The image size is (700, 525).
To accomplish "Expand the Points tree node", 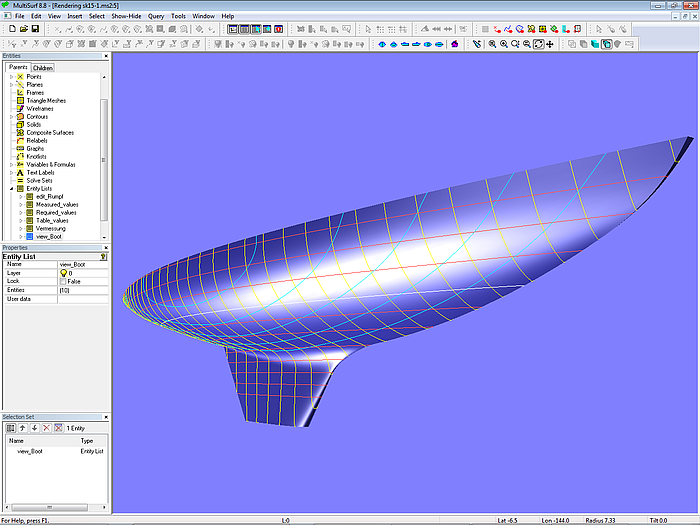I will pos(11,77).
